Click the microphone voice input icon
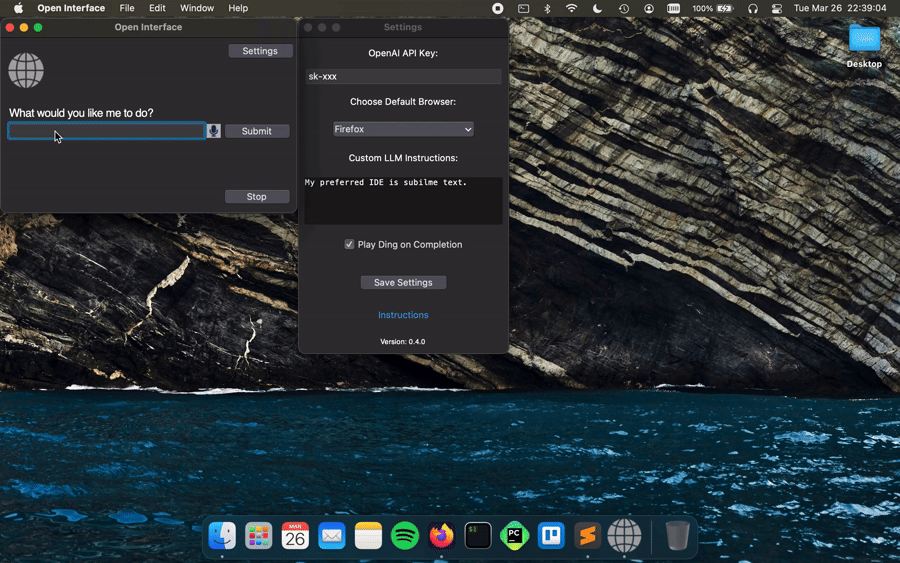This screenshot has width=900, height=563. [213, 131]
